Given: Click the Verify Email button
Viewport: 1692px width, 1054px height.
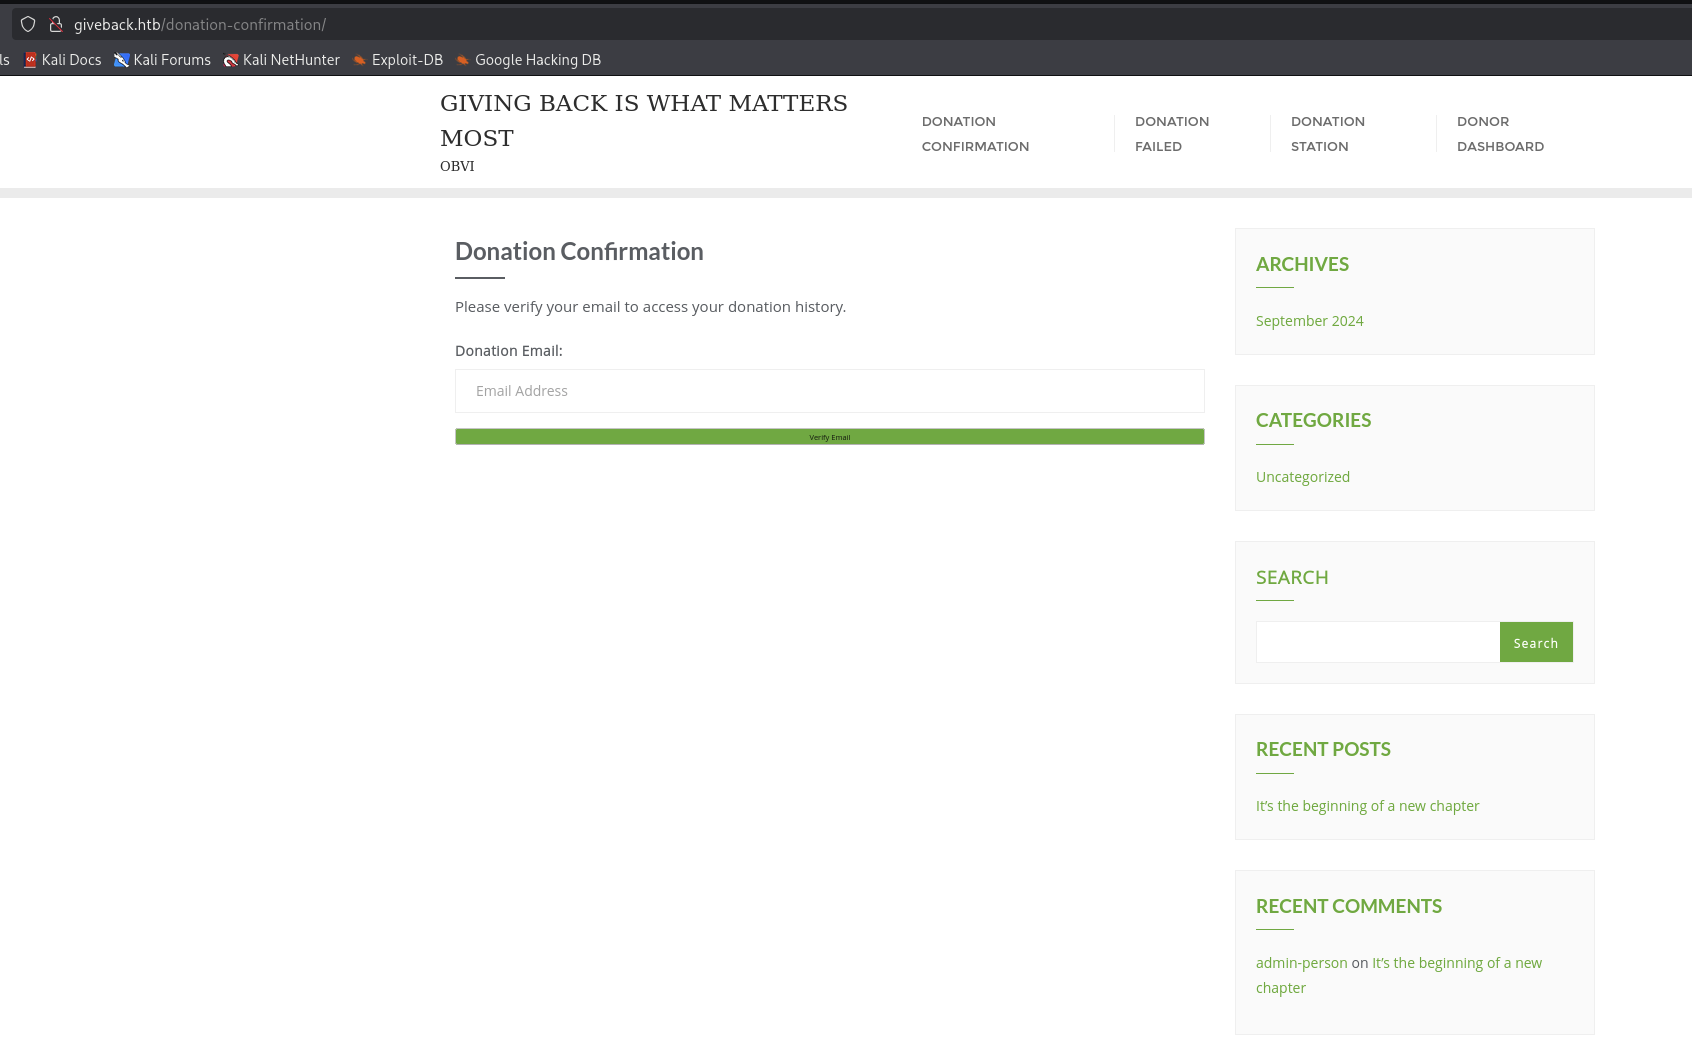Looking at the screenshot, I should coord(829,436).
